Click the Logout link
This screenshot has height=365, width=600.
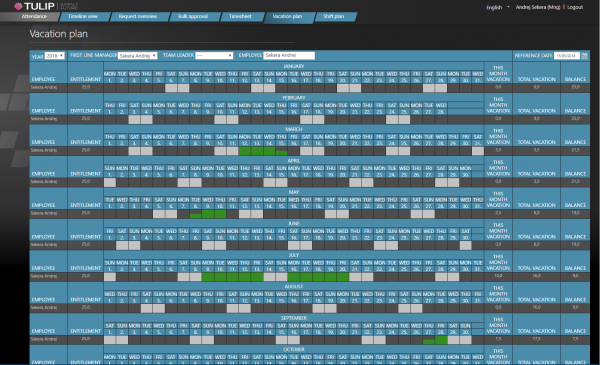click(575, 7)
